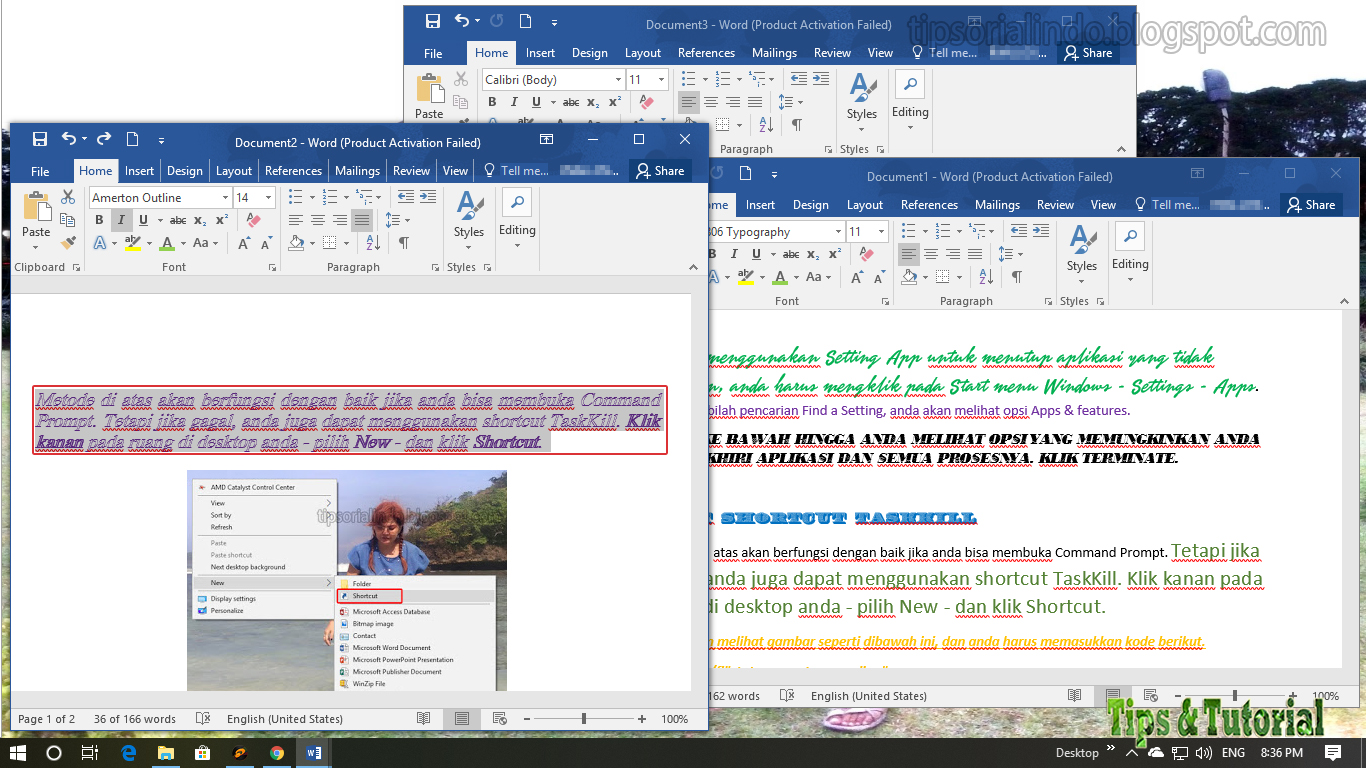Click the proofing errors icon in status bar
The image size is (1366, 768).
click(x=204, y=718)
